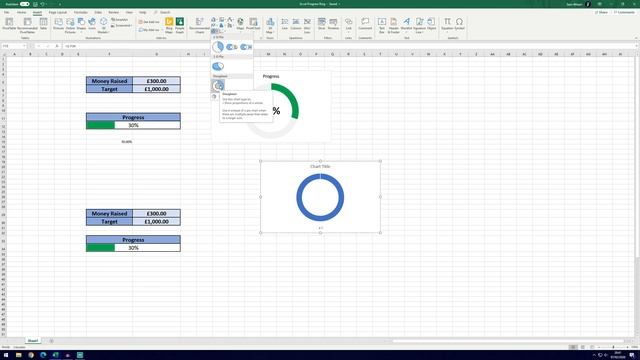Click the Name Box

click(14, 46)
